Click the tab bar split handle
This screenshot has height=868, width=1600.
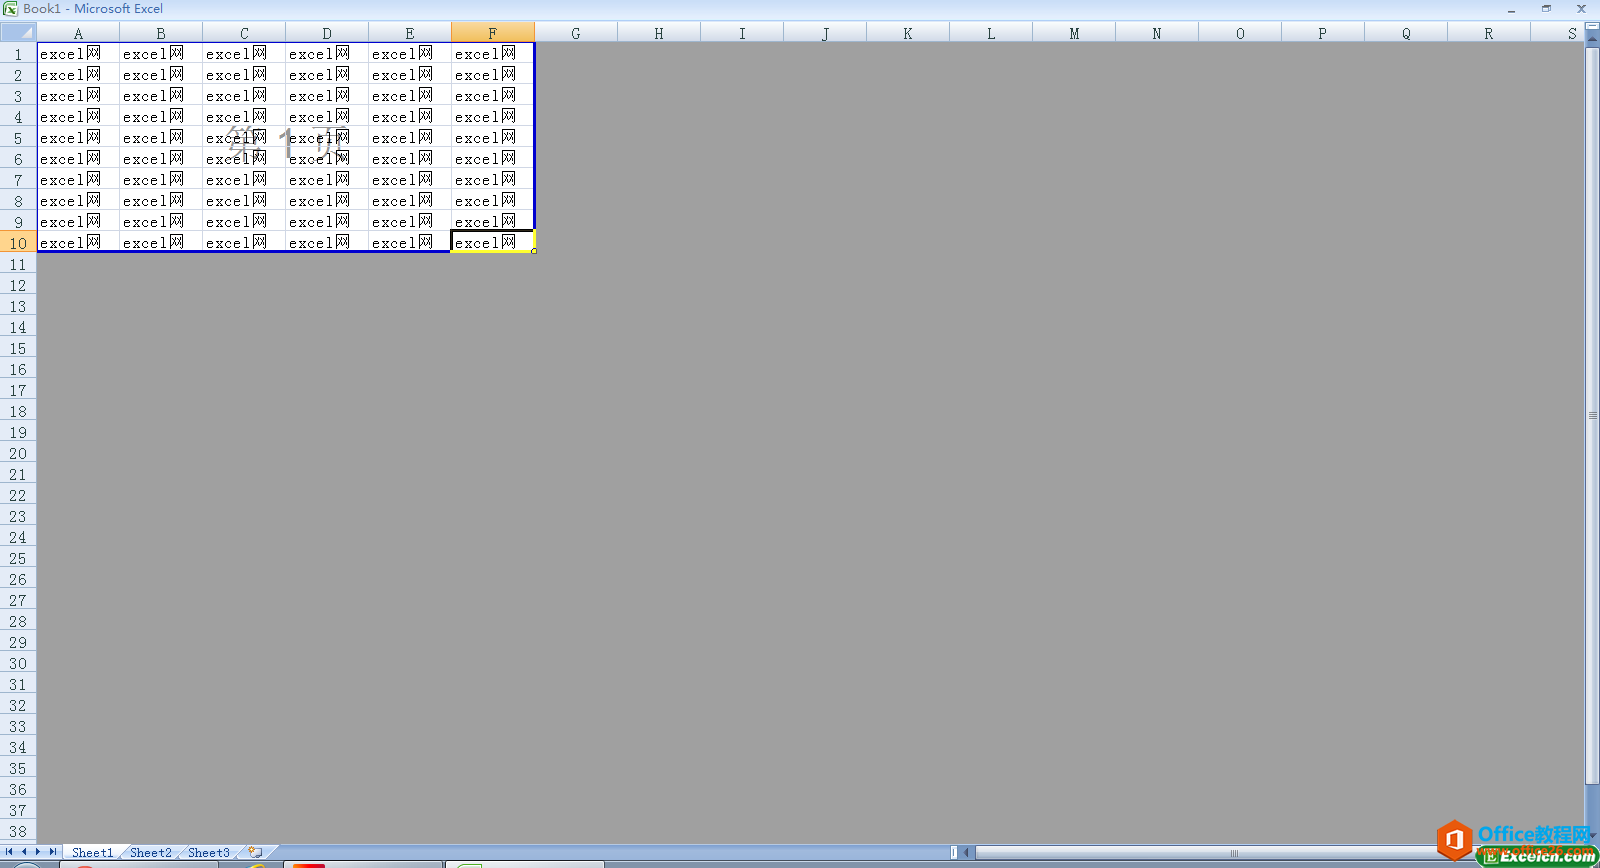tap(954, 853)
